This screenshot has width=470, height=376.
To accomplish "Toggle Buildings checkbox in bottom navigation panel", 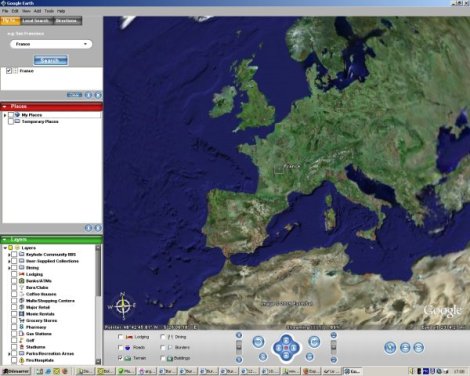I will (163, 358).
